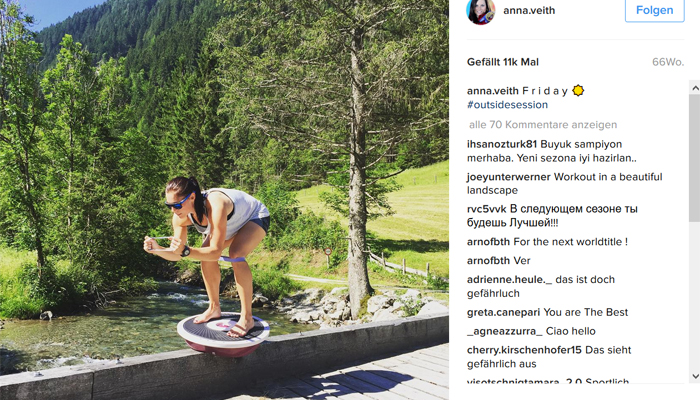Open cherry.kirschenhofer15's profile from comment

coord(524,350)
